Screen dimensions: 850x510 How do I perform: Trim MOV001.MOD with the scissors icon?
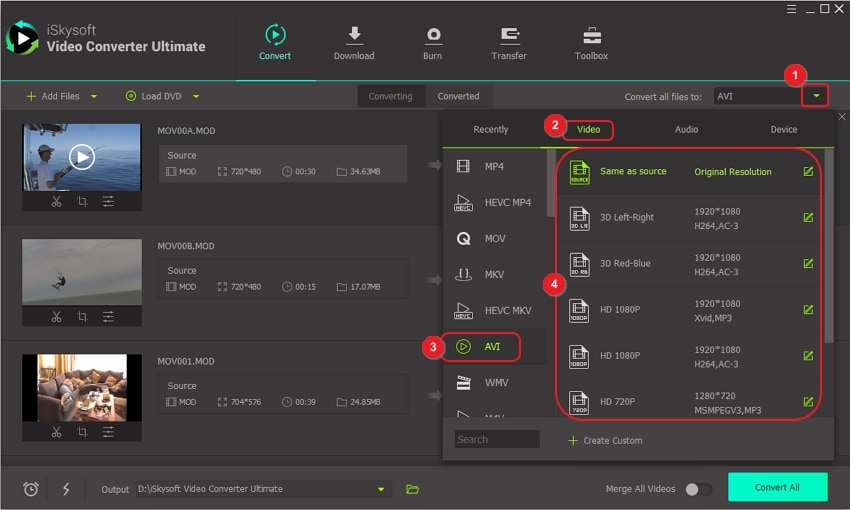[x=56, y=432]
